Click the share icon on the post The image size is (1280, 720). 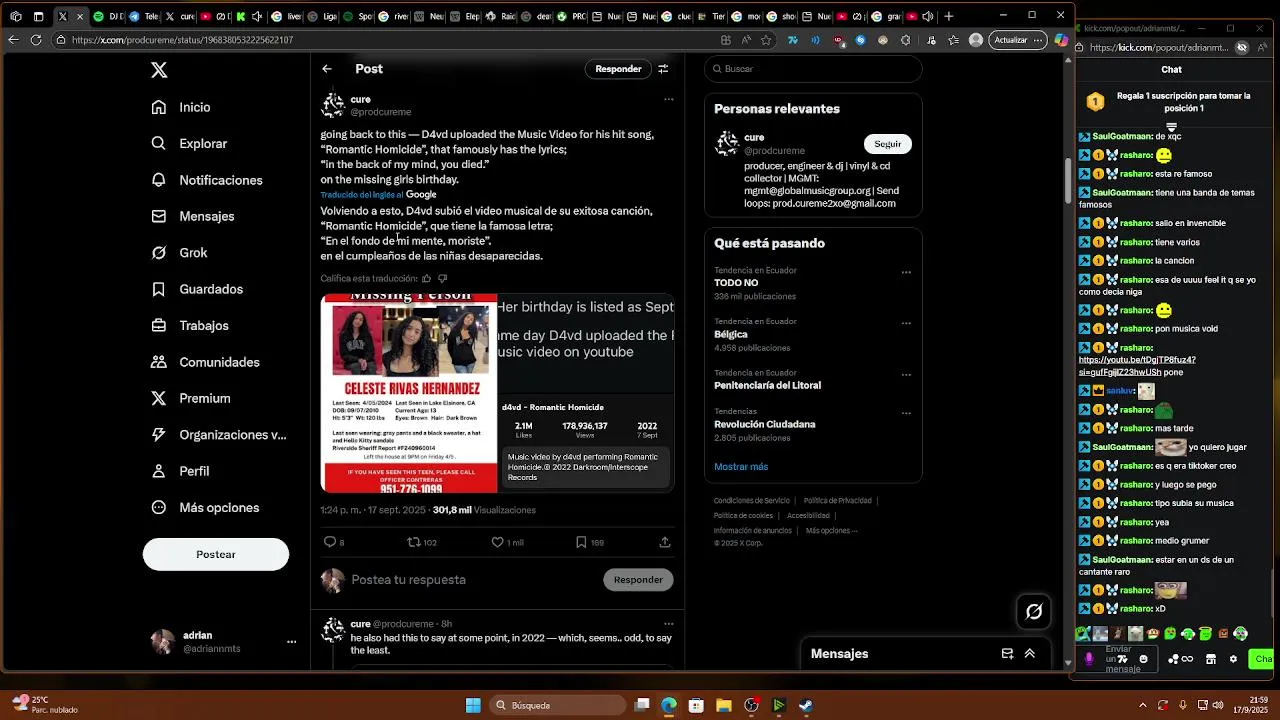(x=665, y=542)
